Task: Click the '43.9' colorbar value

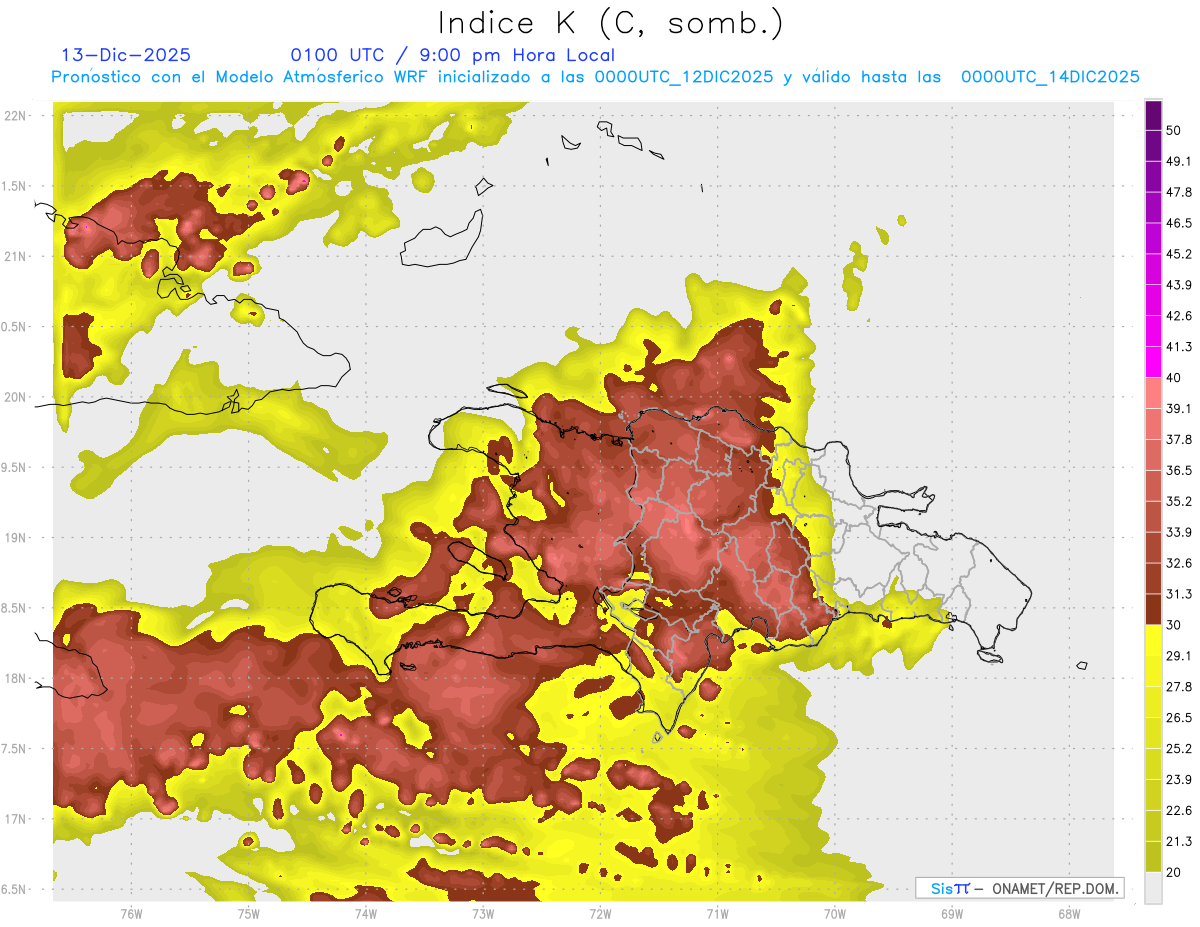Action: [x=1179, y=285]
